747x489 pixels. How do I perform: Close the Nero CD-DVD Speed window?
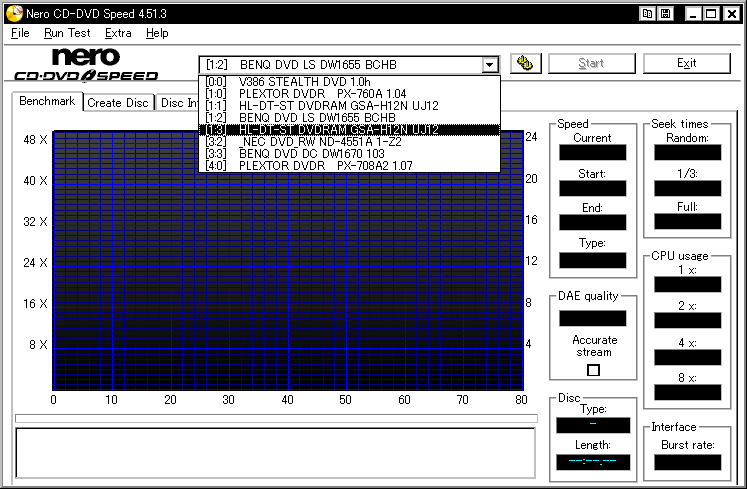tap(732, 14)
